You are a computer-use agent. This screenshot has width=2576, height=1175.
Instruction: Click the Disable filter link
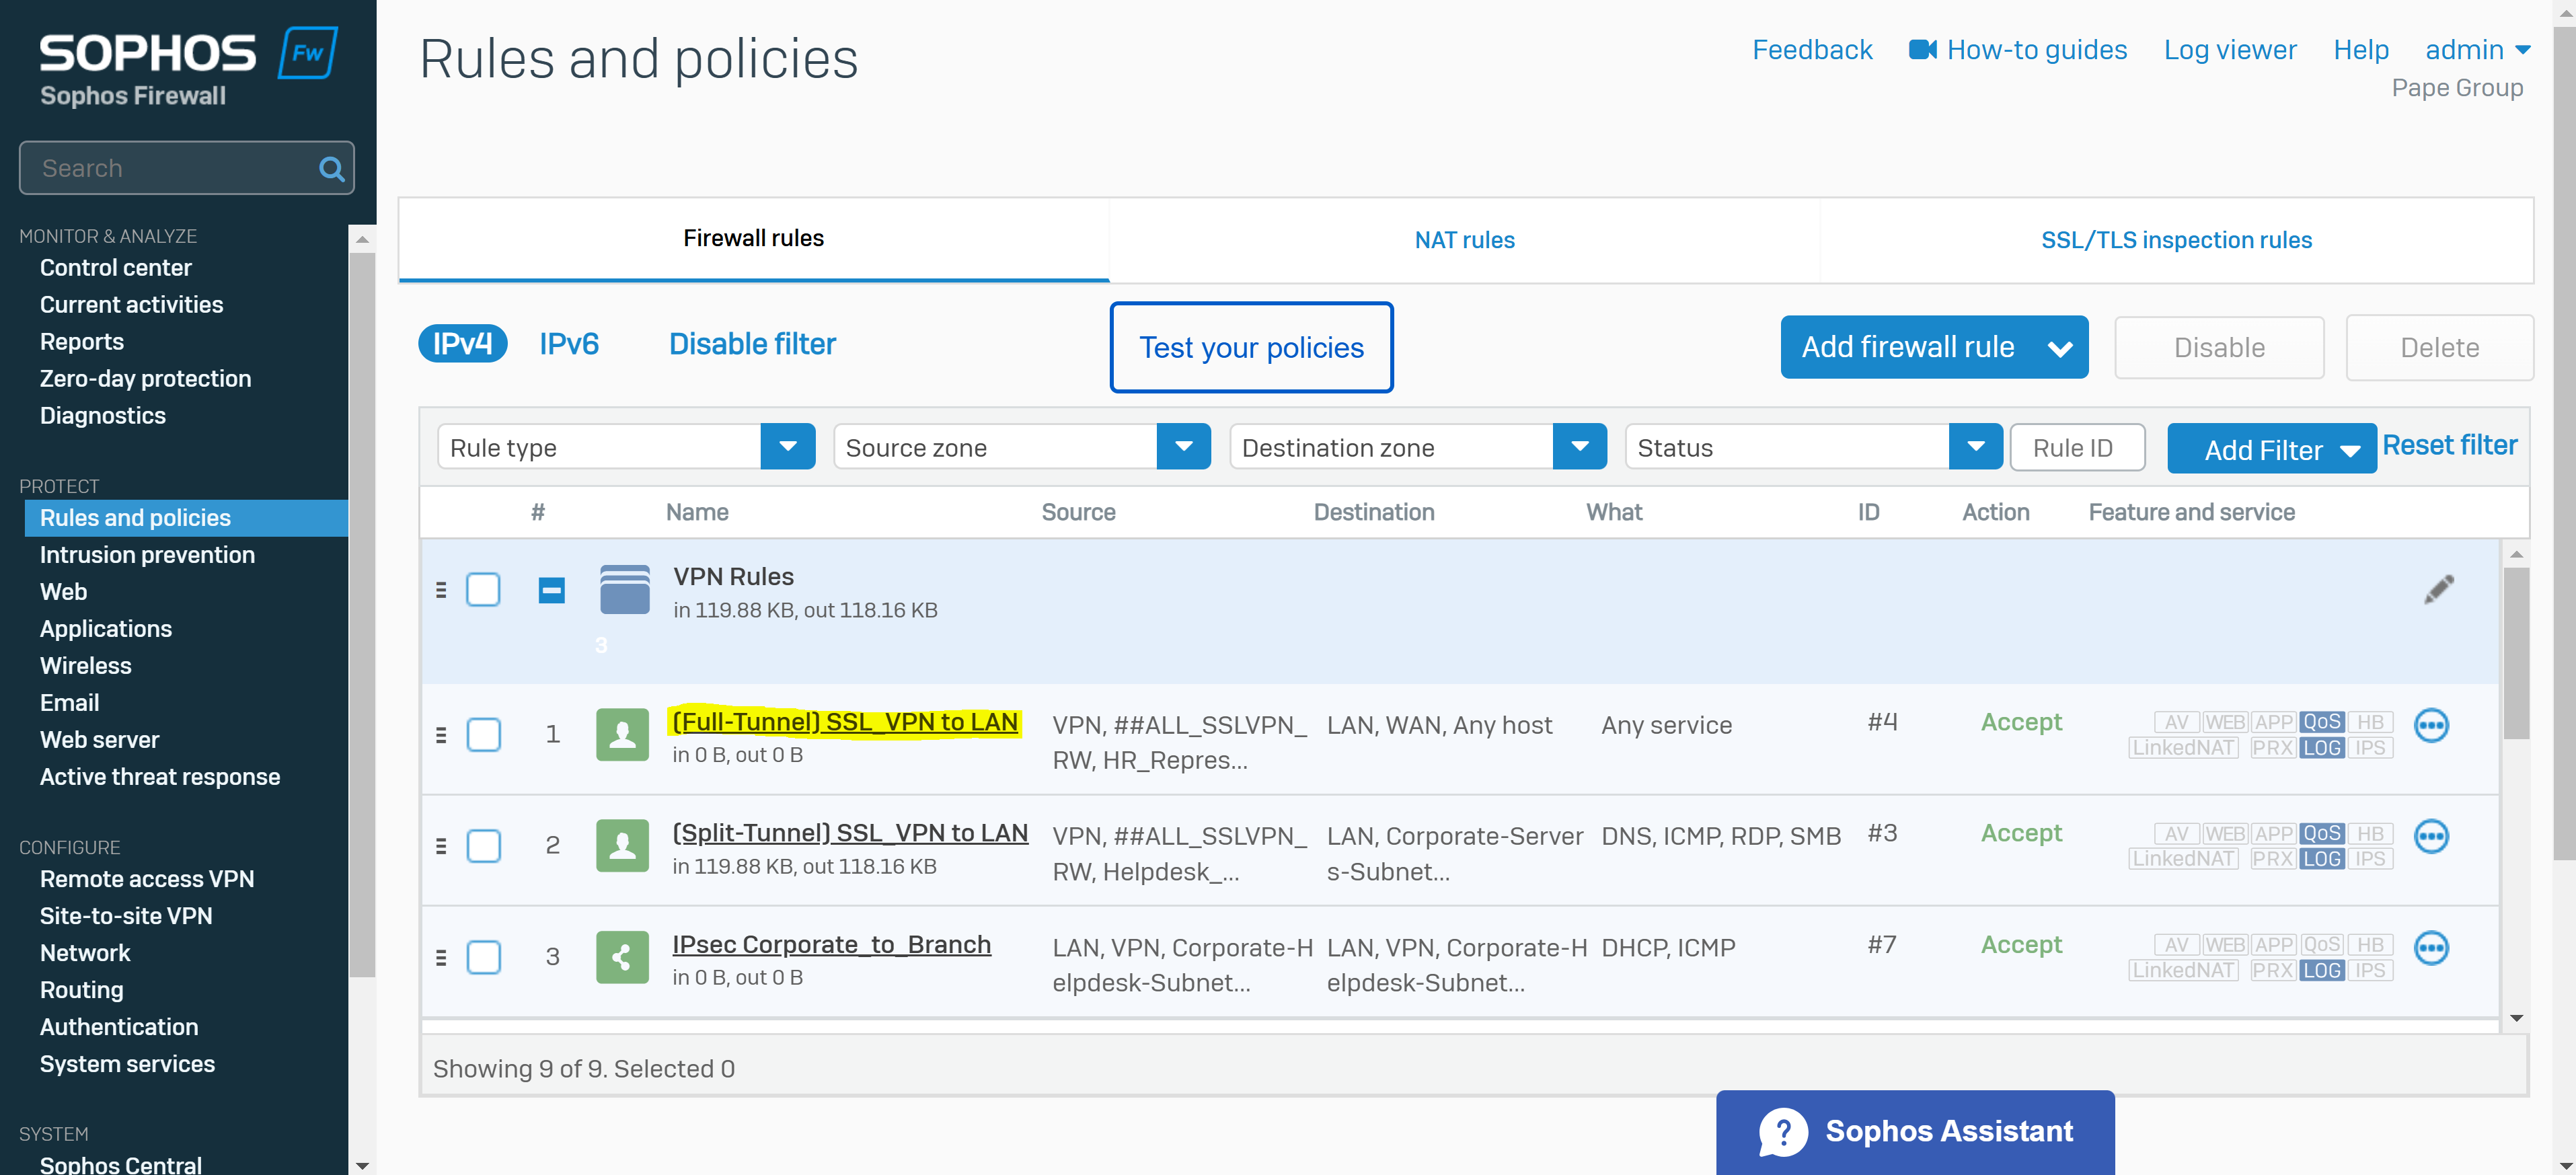[752, 344]
